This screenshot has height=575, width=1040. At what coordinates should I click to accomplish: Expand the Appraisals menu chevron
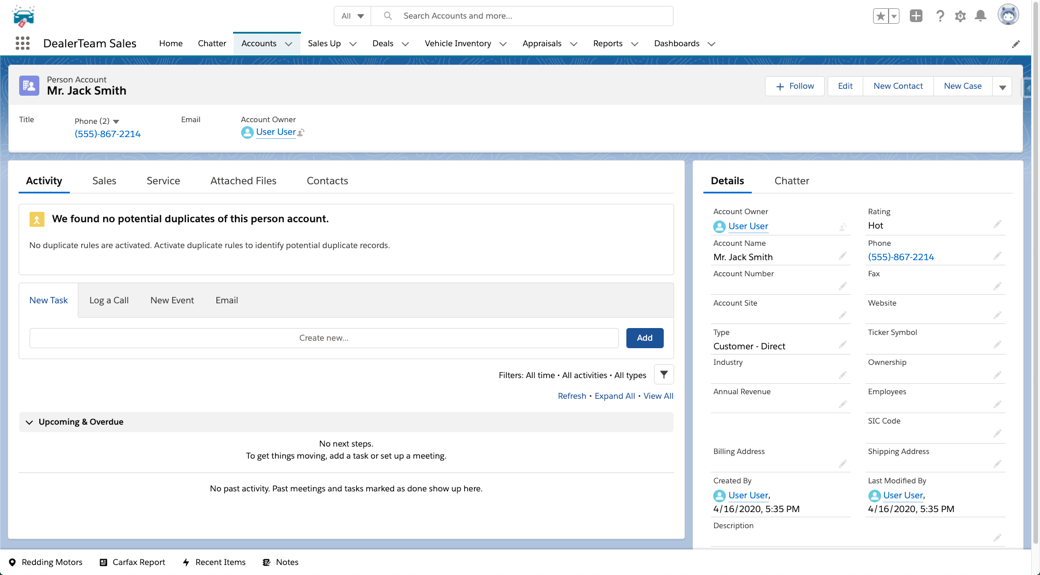pos(574,44)
